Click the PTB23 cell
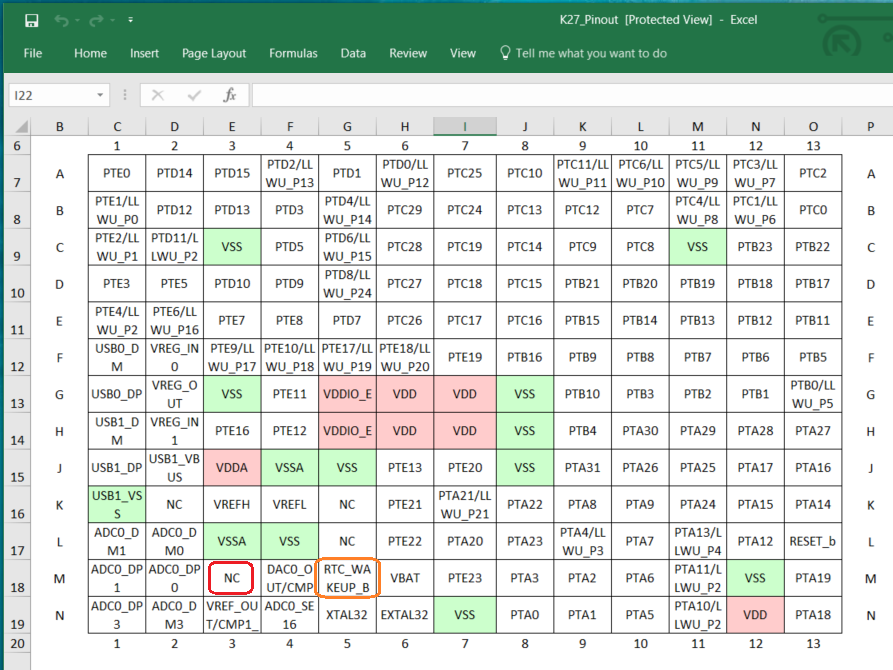Image resolution: width=893 pixels, height=670 pixels. pyautogui.click(x=755, y=247)
